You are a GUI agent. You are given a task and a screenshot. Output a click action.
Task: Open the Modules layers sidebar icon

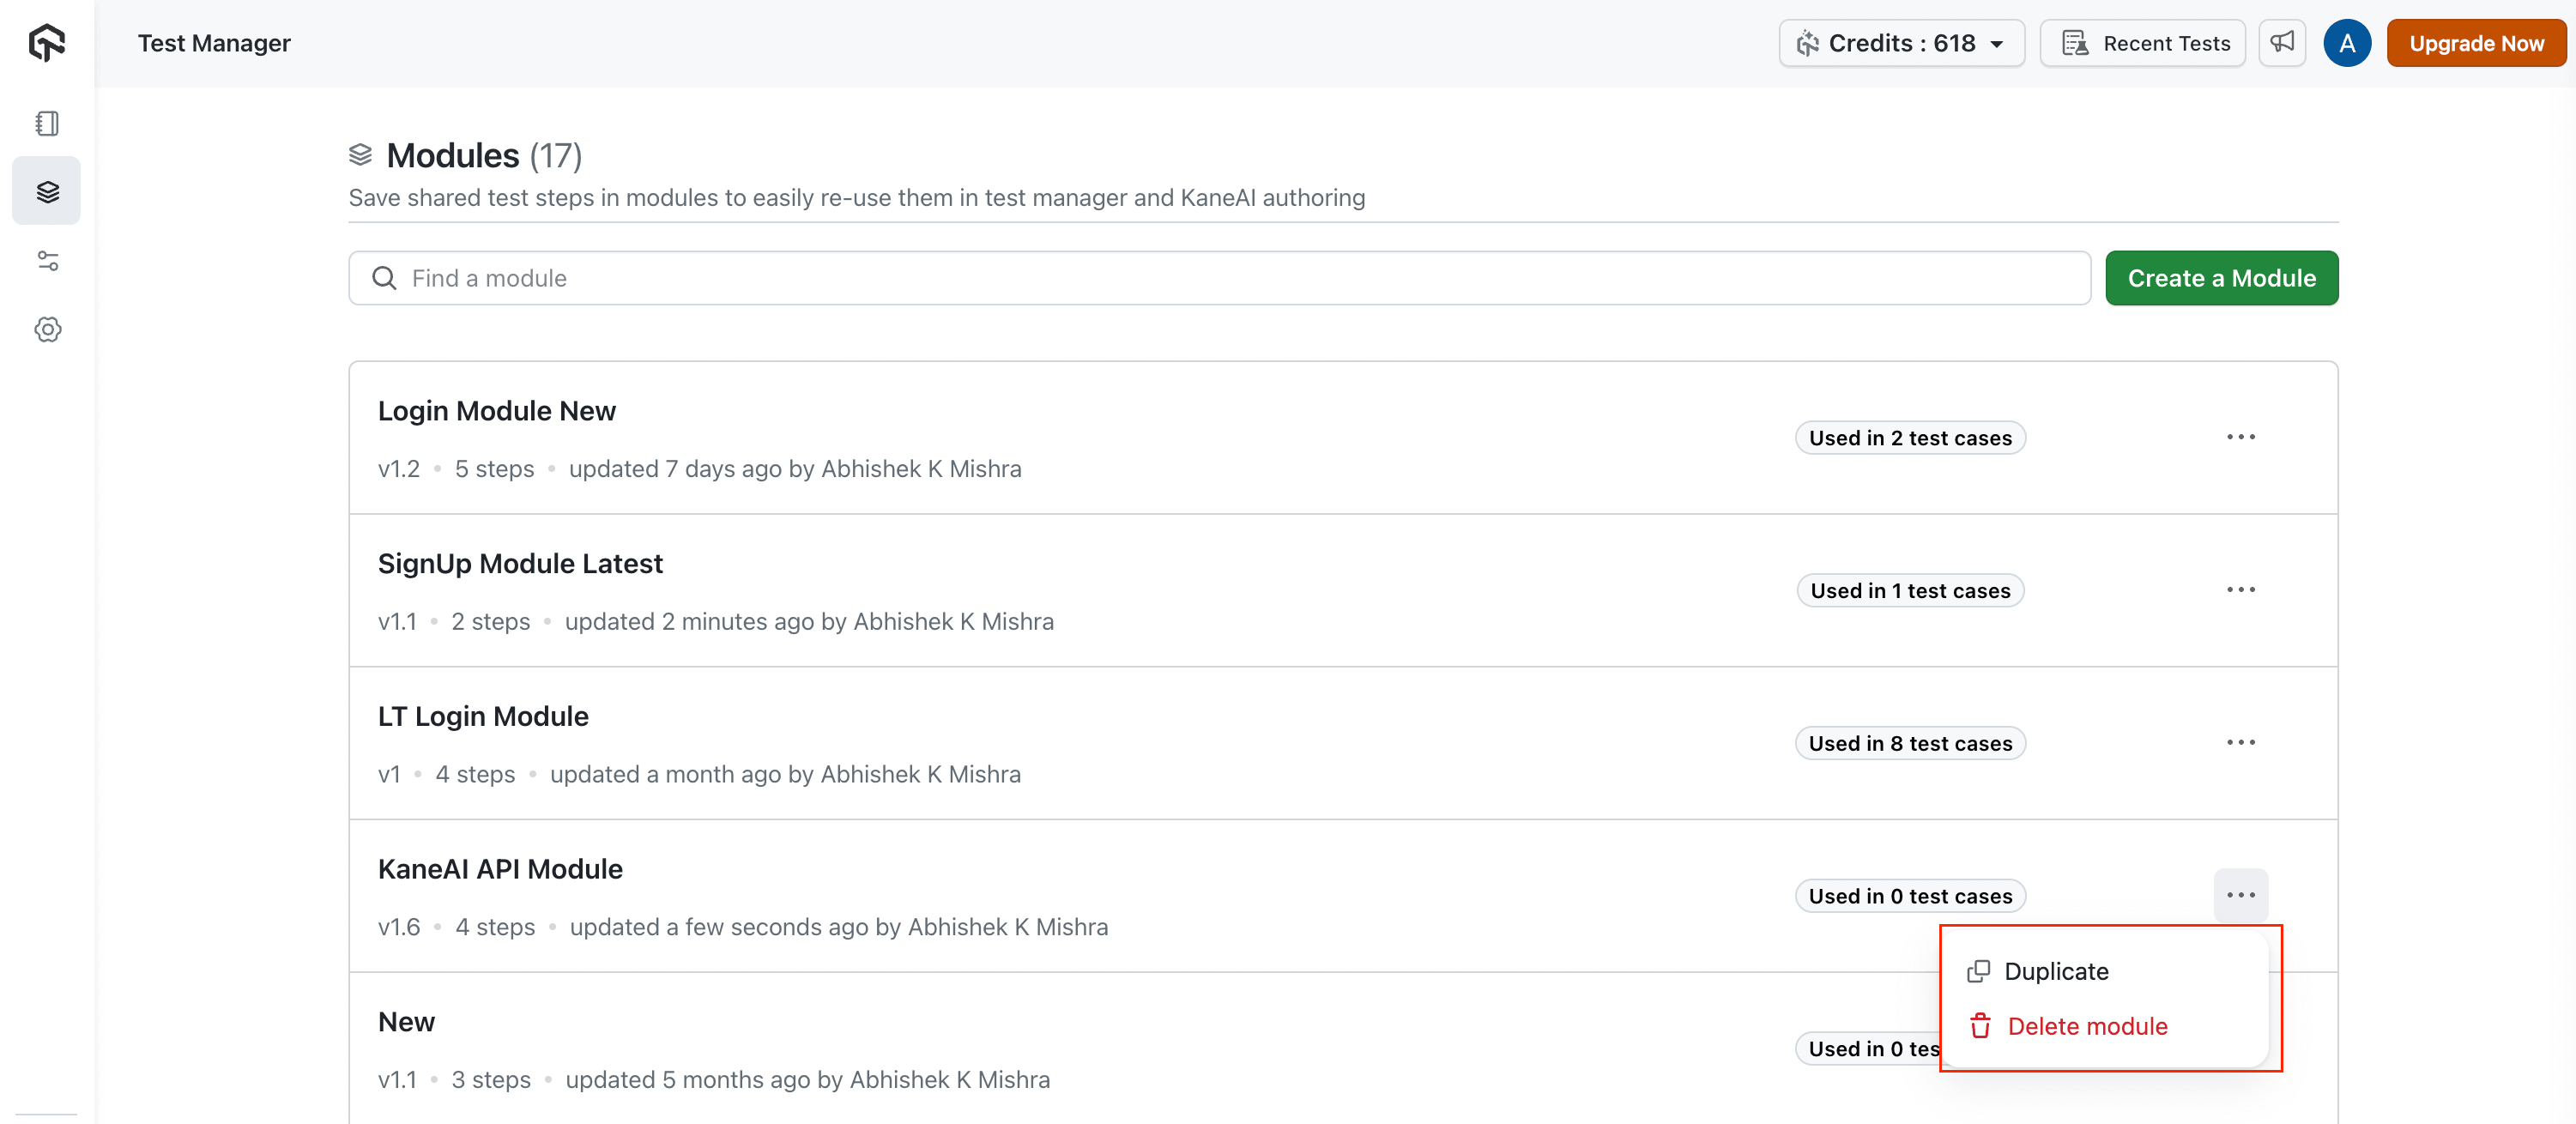pos(47,191)
